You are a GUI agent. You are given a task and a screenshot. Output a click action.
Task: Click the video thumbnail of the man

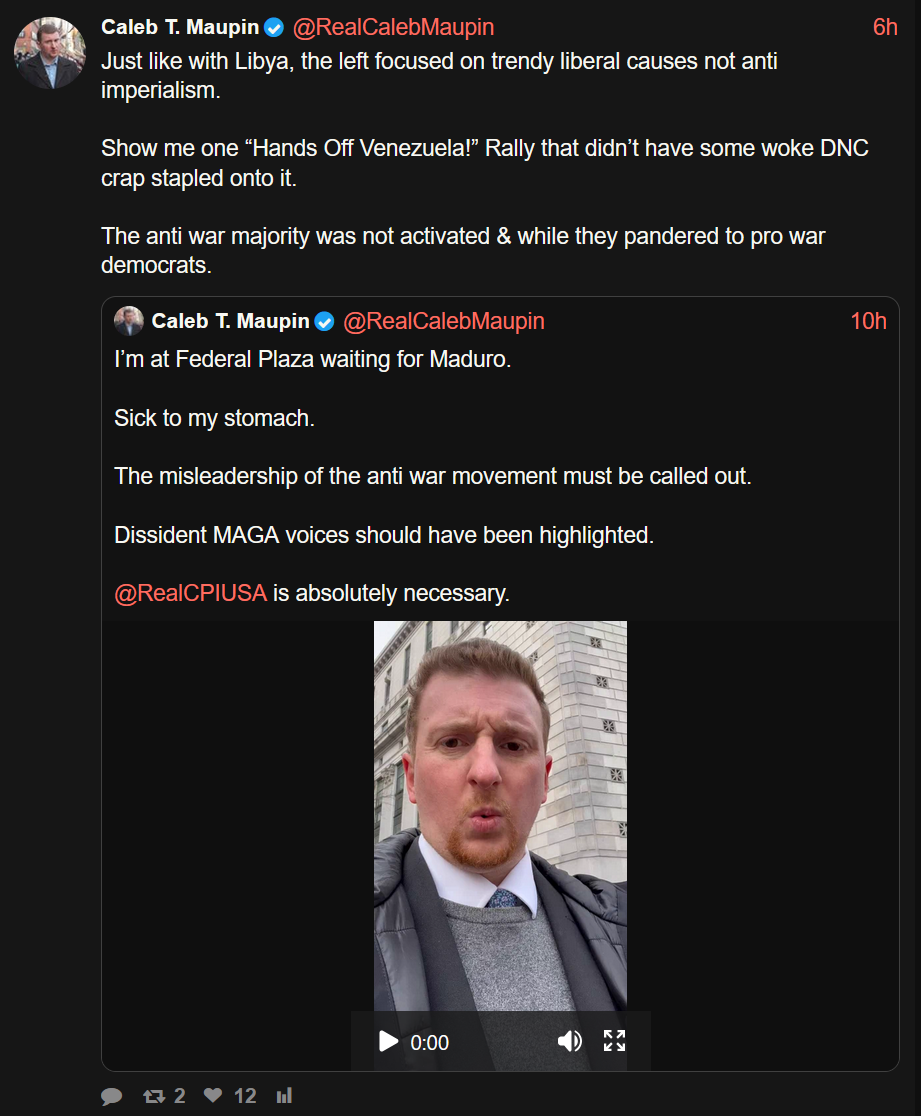500,816
